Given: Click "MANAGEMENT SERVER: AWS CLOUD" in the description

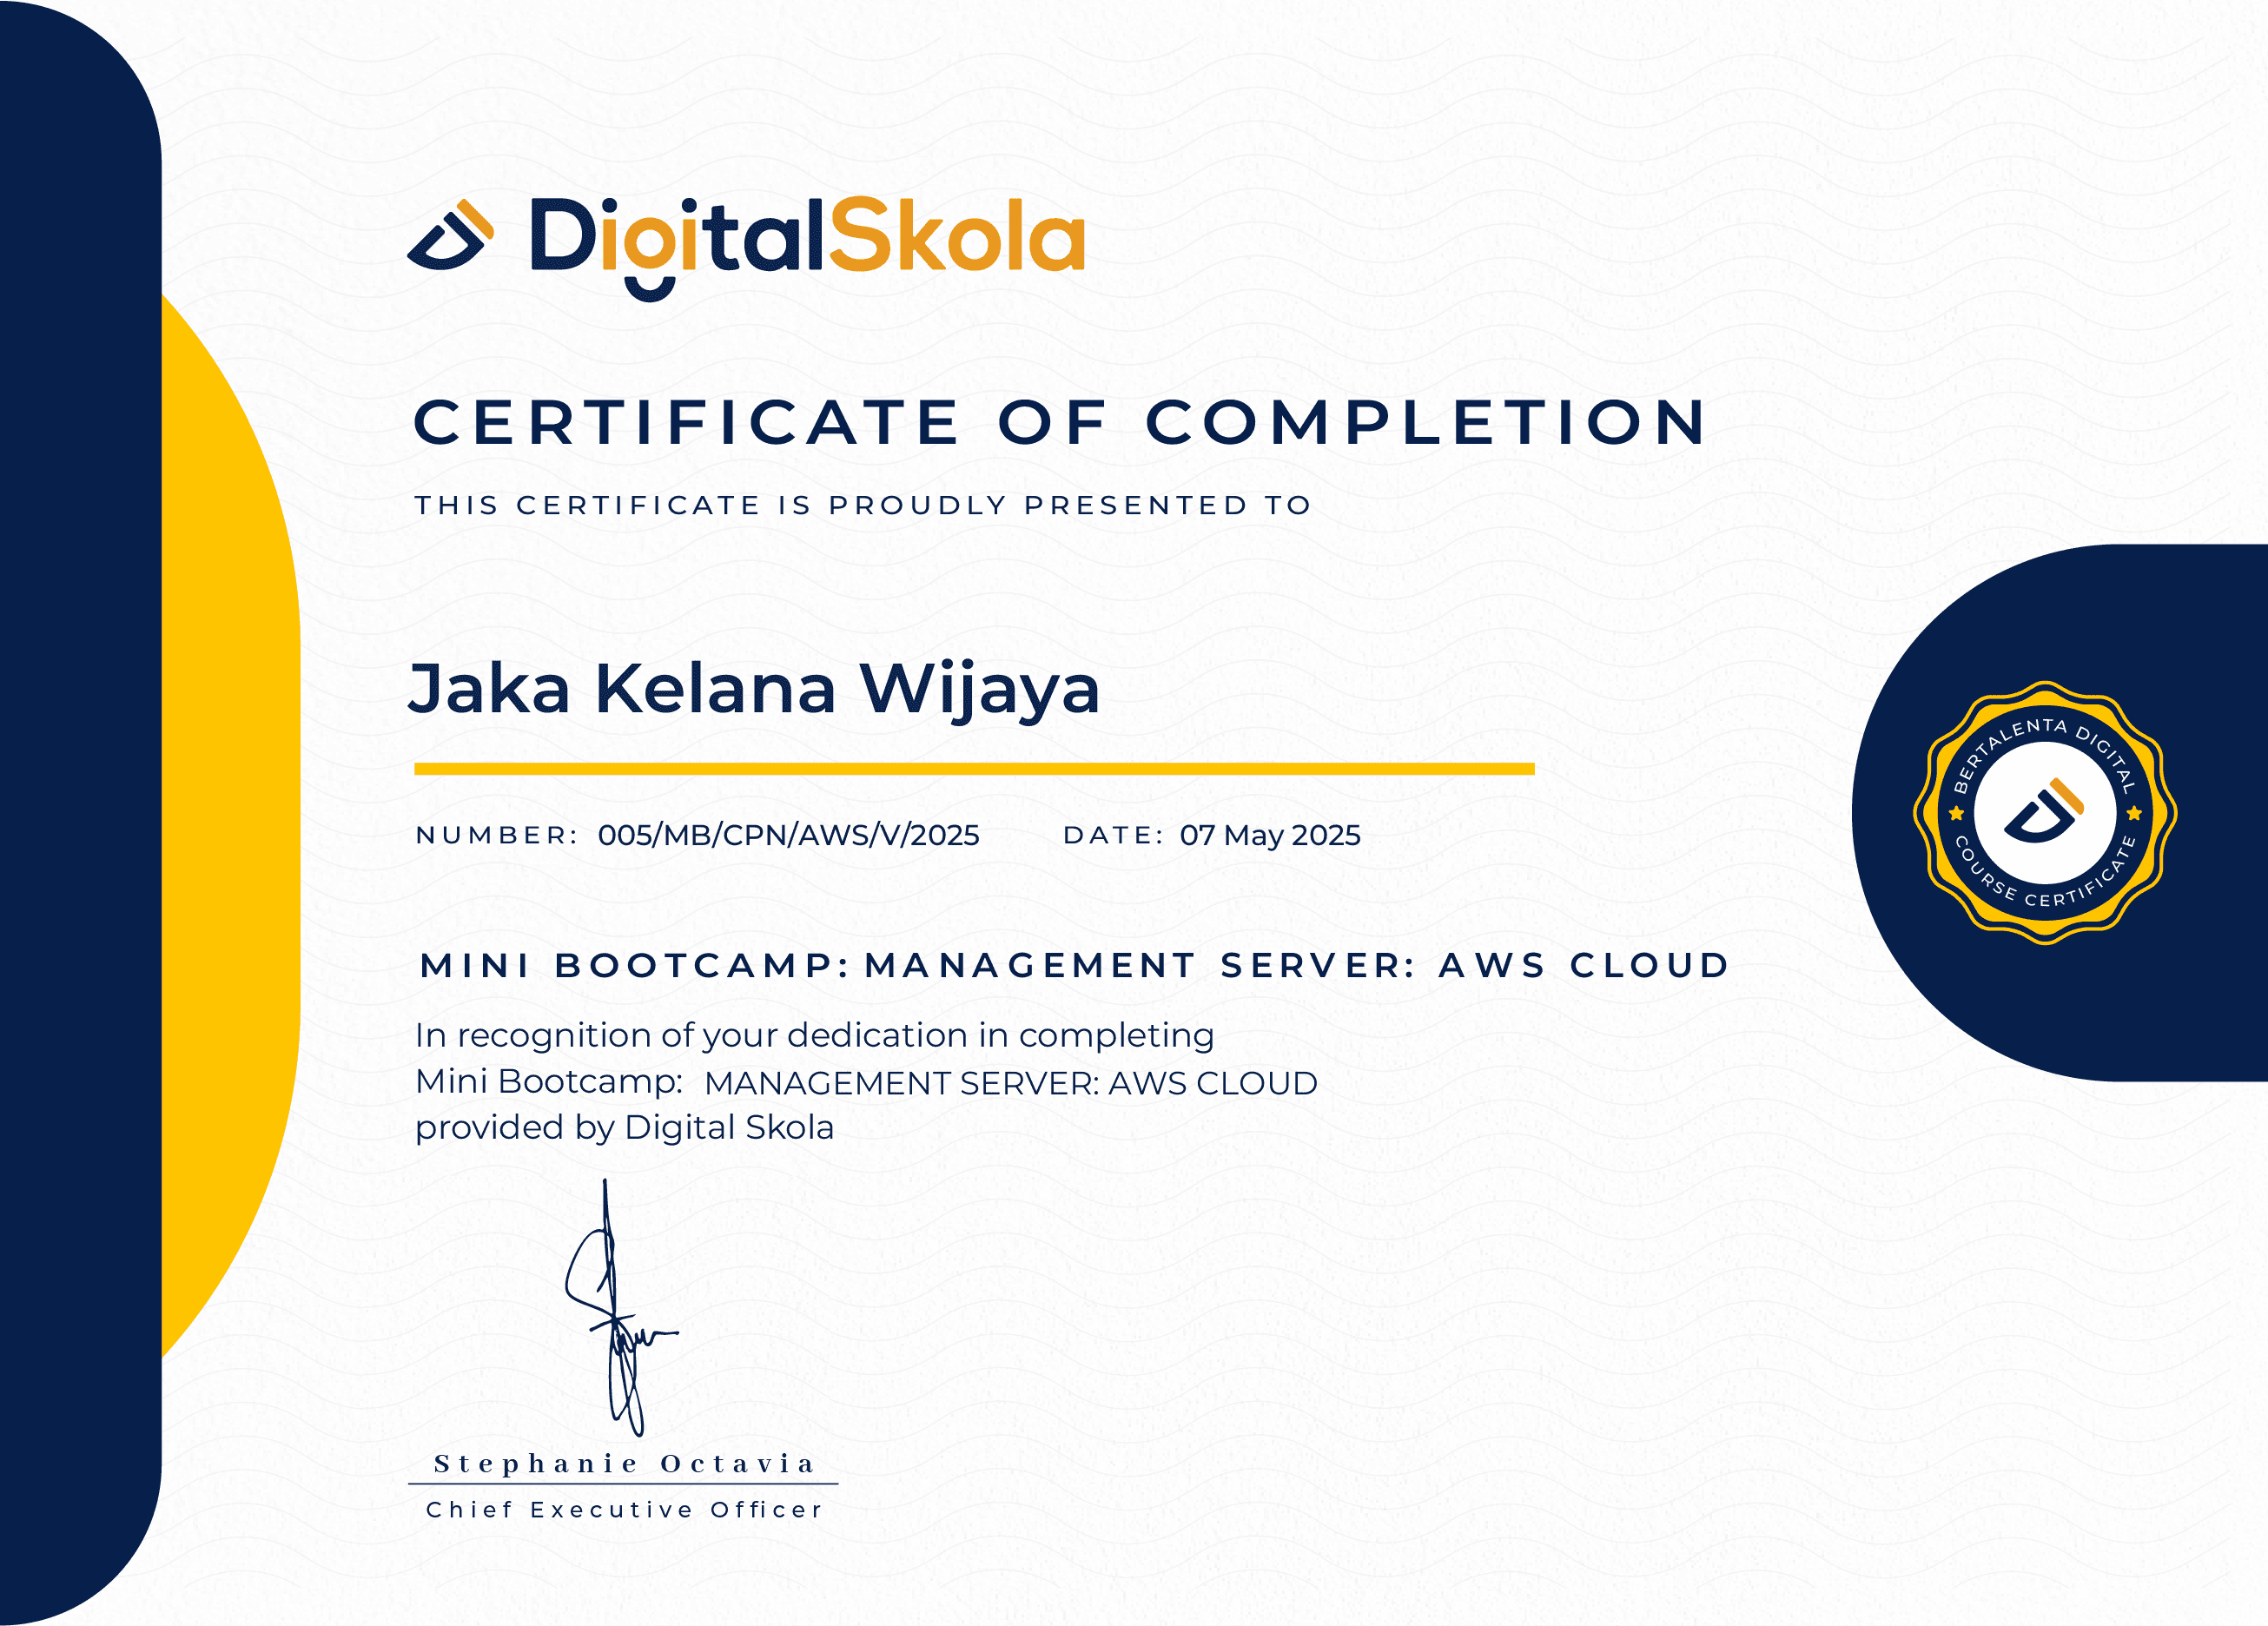Looking at the screenshot, I should [x=1011, y=1083].
